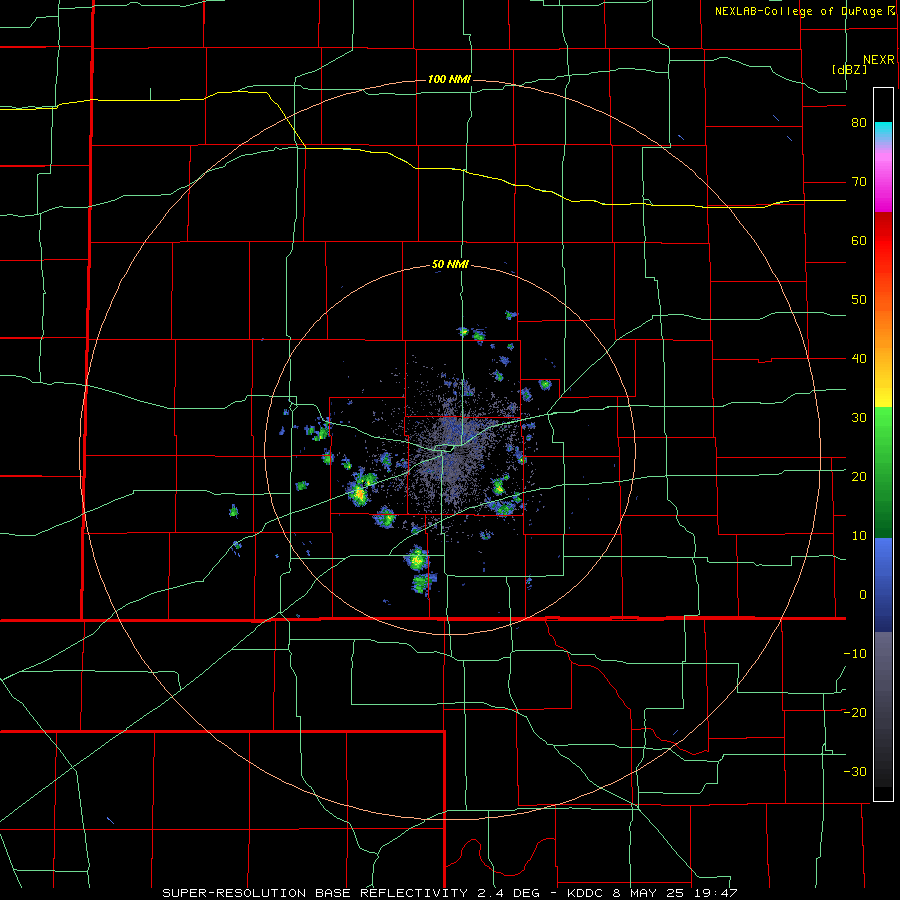900x900 pixels.
Task: Click the 80 value on the dBZ scale
Action: click(x=859, y=123)
